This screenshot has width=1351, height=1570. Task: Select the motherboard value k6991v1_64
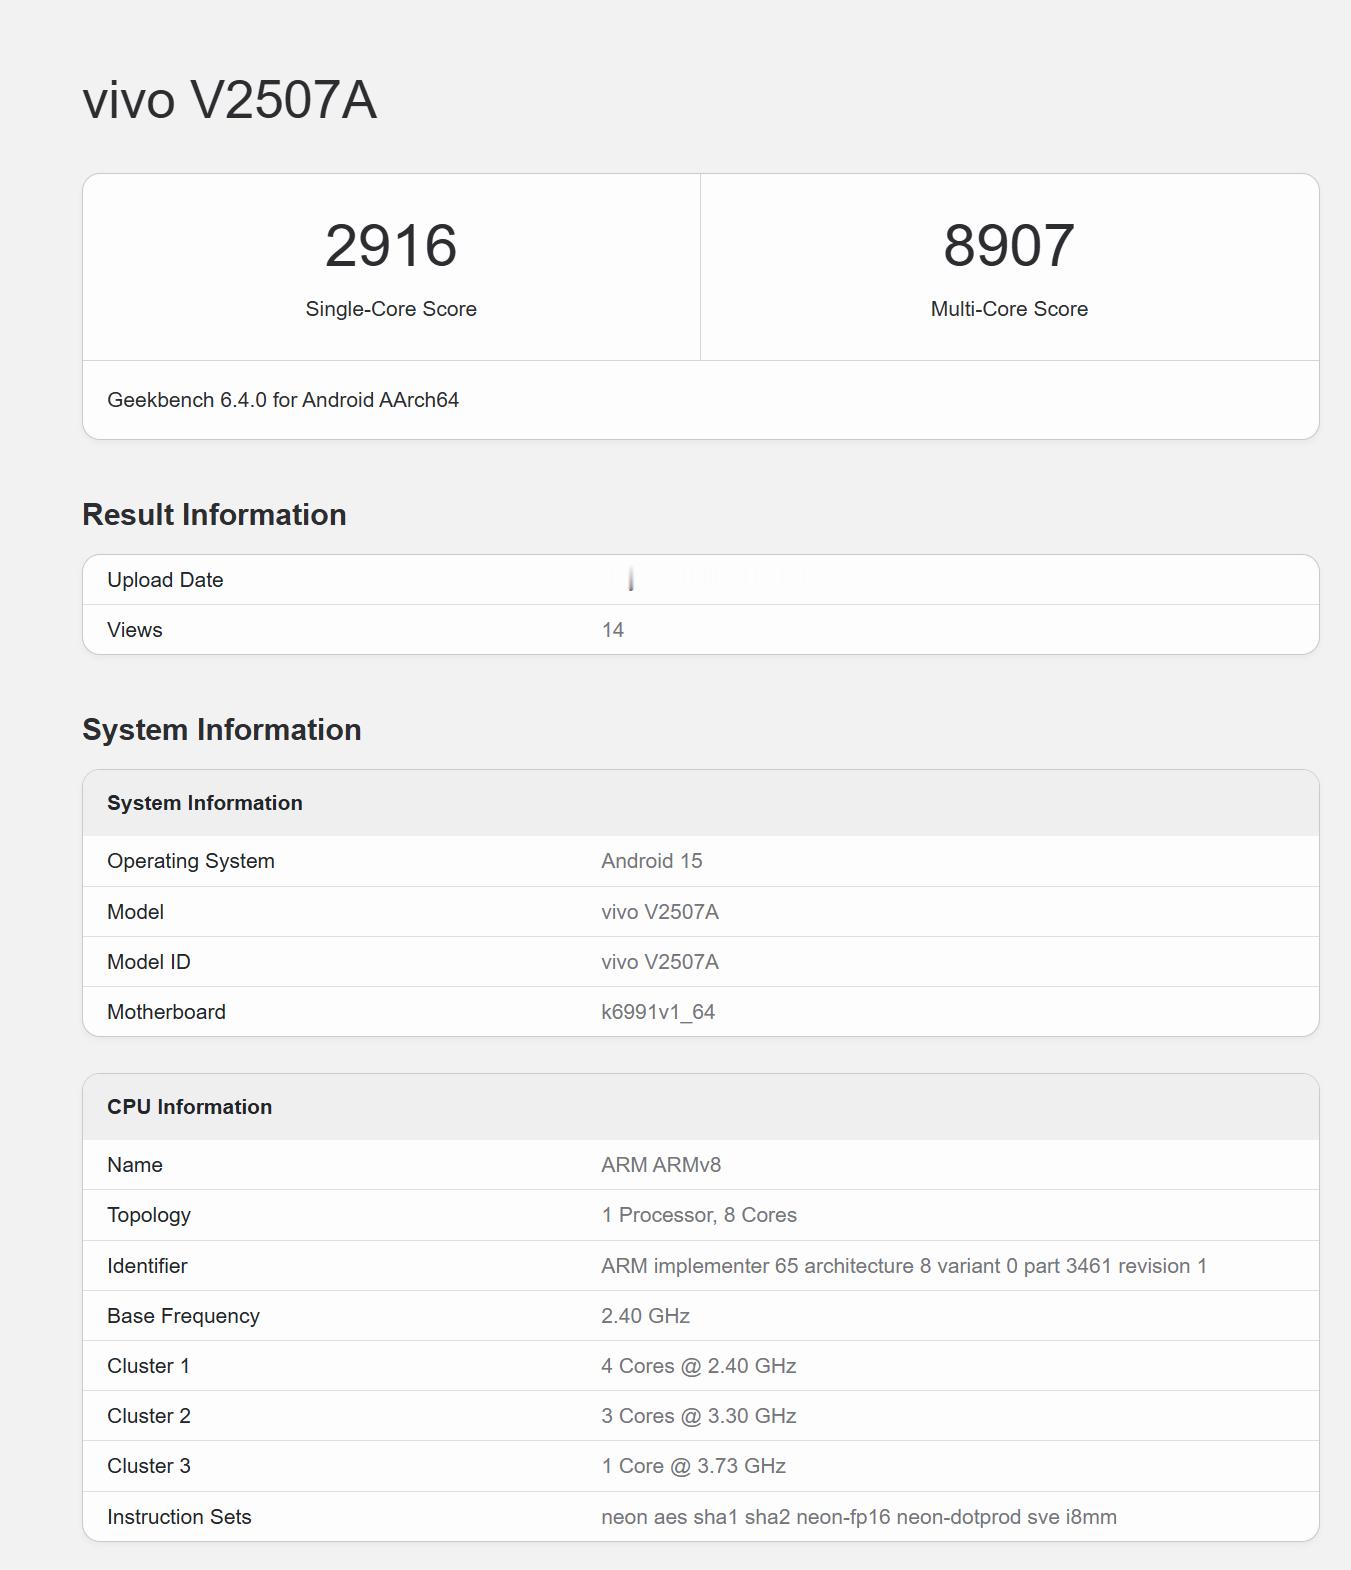(658, 1012)
